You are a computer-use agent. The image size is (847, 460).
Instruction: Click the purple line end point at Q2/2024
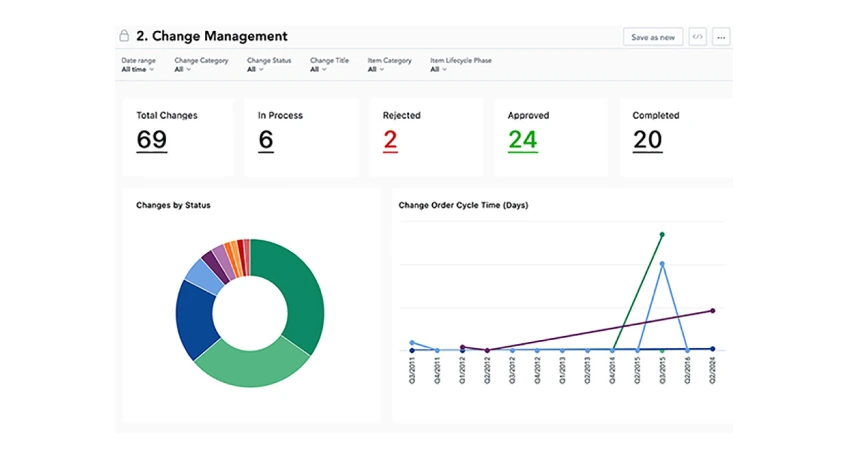(712, 311)
